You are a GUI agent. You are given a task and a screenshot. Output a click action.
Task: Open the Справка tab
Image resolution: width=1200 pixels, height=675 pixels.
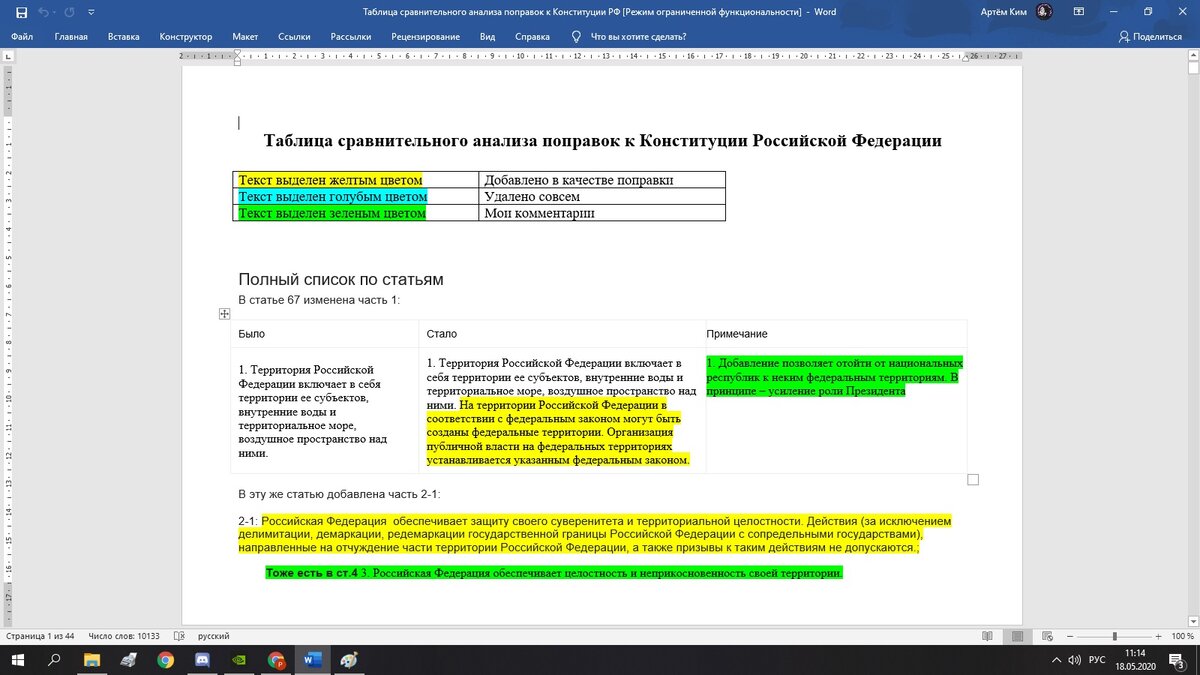tap(532, 37)
